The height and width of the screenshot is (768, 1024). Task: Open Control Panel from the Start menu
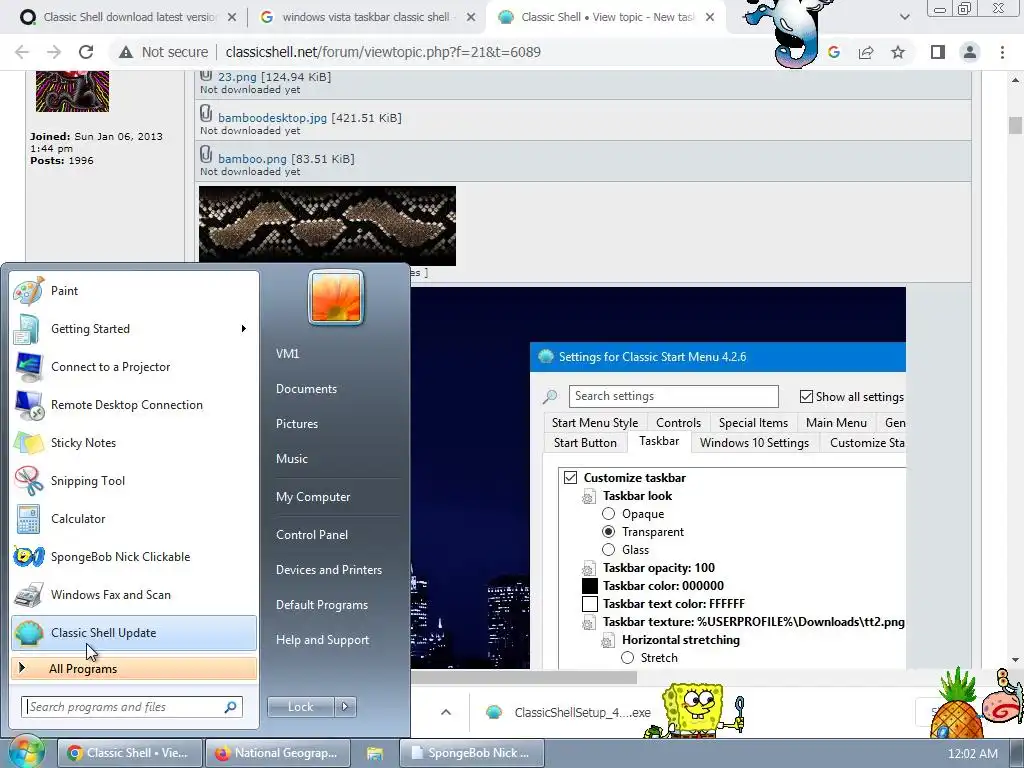point(312,535)
